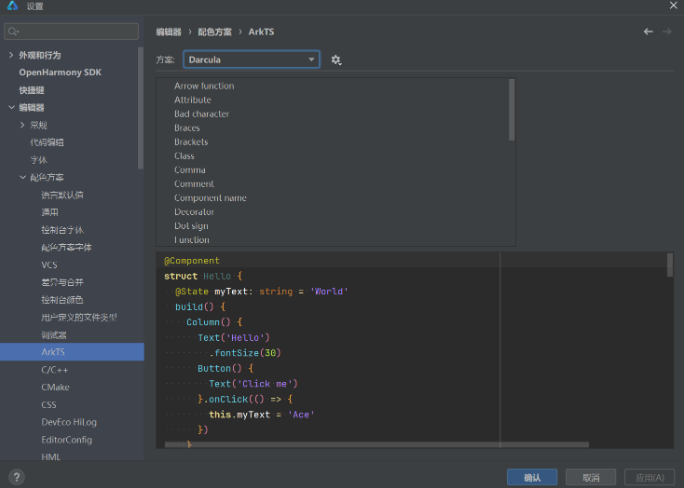684x488 pixels.
Task: Click the code preview horizontal scrollbar
Action: 377,444
